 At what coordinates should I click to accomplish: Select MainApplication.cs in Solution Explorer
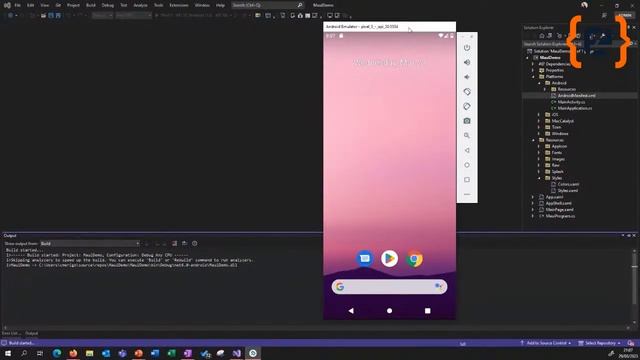575,108
